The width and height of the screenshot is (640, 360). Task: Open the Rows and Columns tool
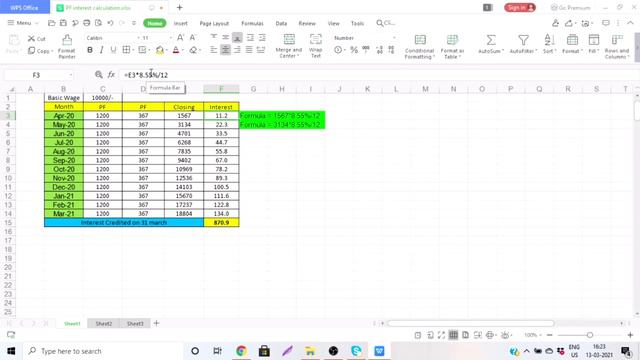[x=617, y=46]
